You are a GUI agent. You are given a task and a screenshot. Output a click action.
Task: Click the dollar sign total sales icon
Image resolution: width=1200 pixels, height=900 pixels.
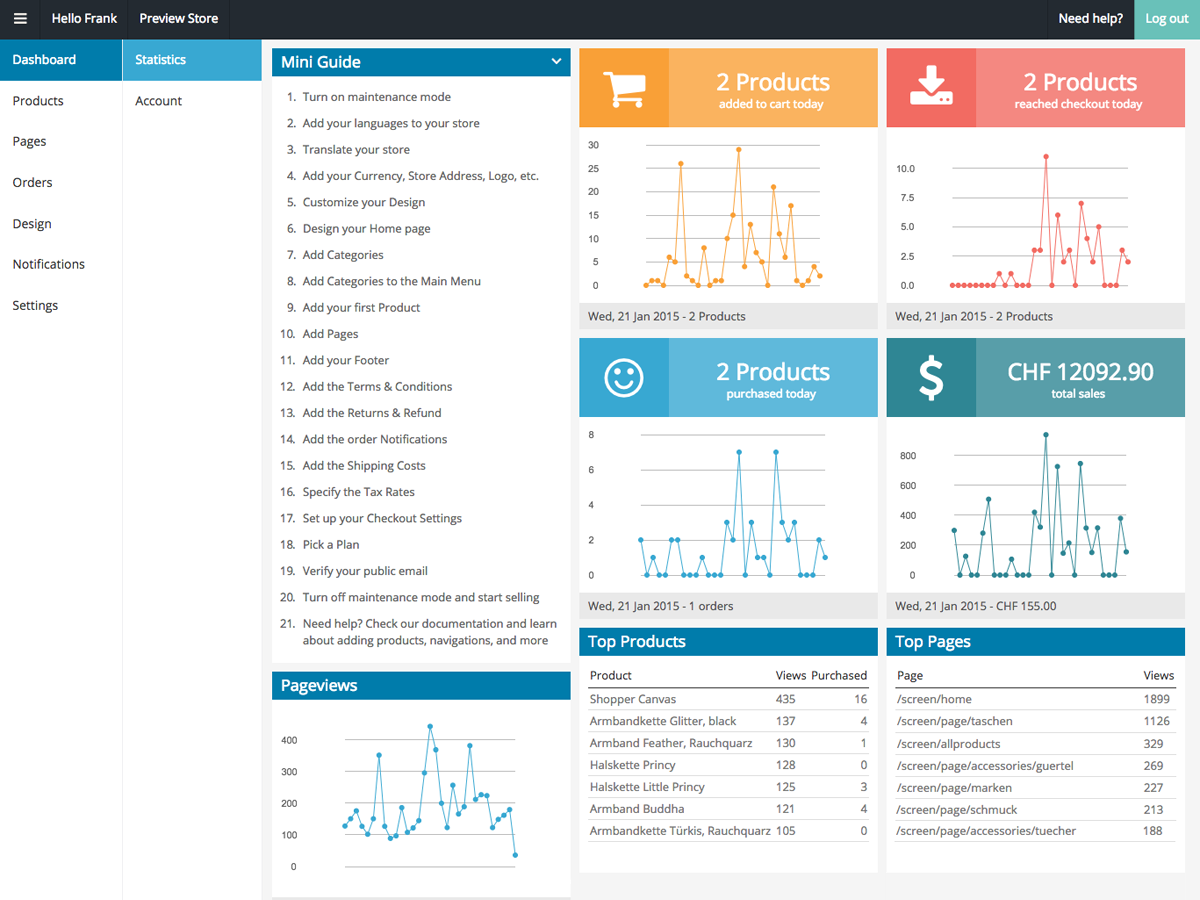(x=930, y=378)
